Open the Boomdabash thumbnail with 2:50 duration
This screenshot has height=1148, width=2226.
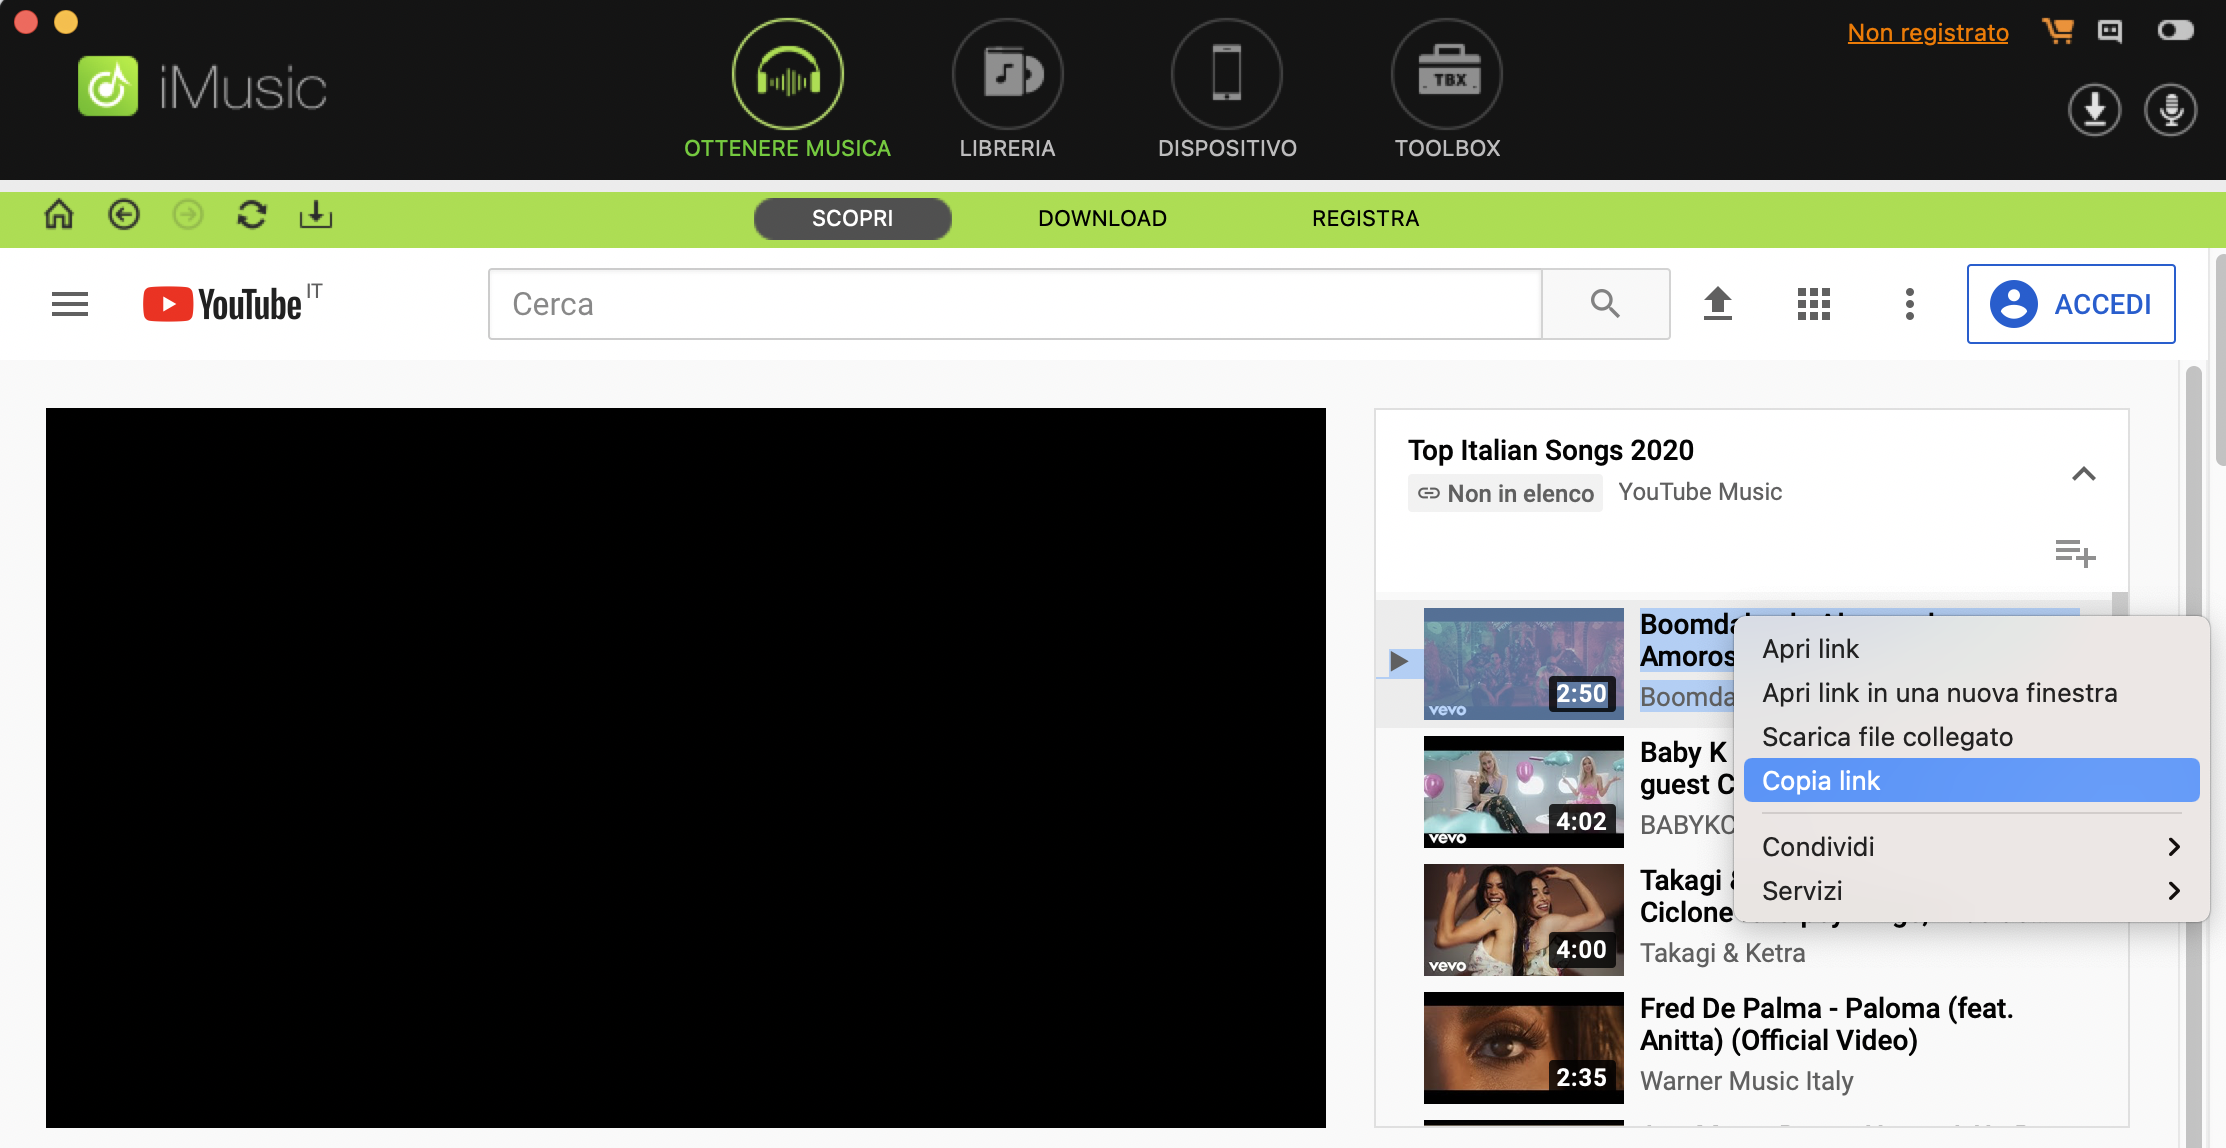click(1524, 664)
